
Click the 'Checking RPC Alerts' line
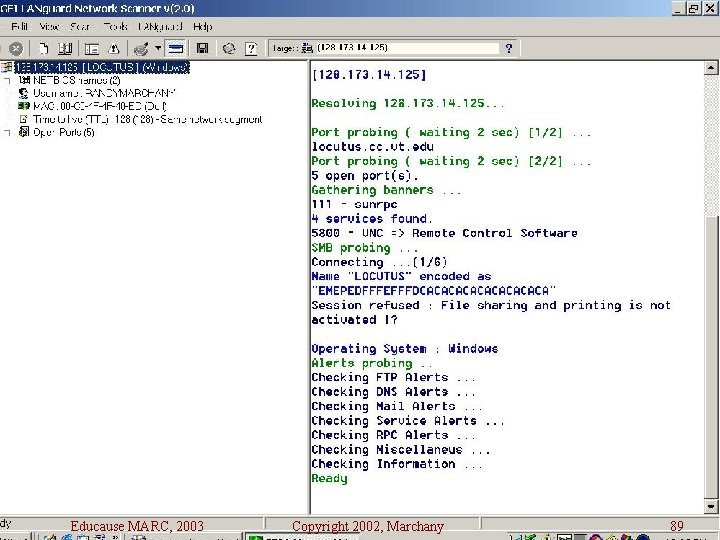tap(394, 435)
